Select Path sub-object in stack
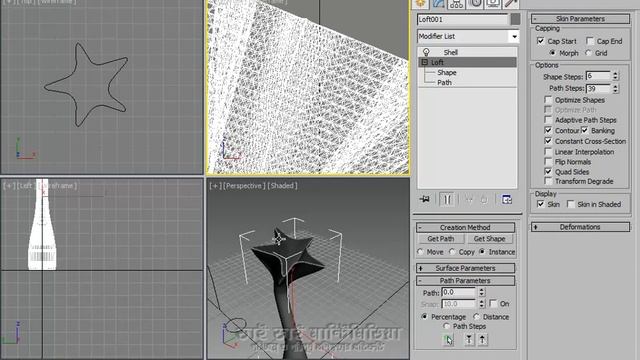The image size is (640, 360). [x=444, y=82]
